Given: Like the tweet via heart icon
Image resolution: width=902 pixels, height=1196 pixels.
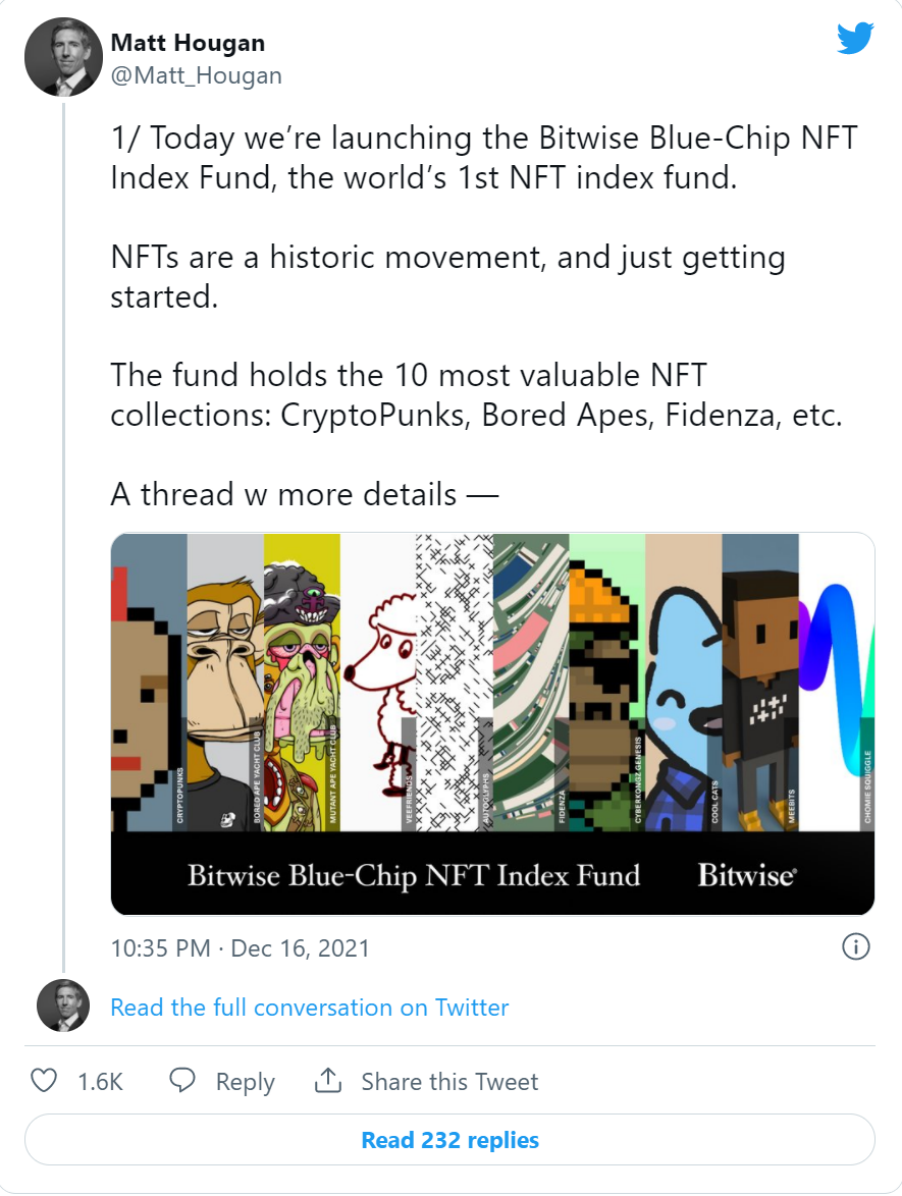Looking at the screenshot, I should [43, 1080].
